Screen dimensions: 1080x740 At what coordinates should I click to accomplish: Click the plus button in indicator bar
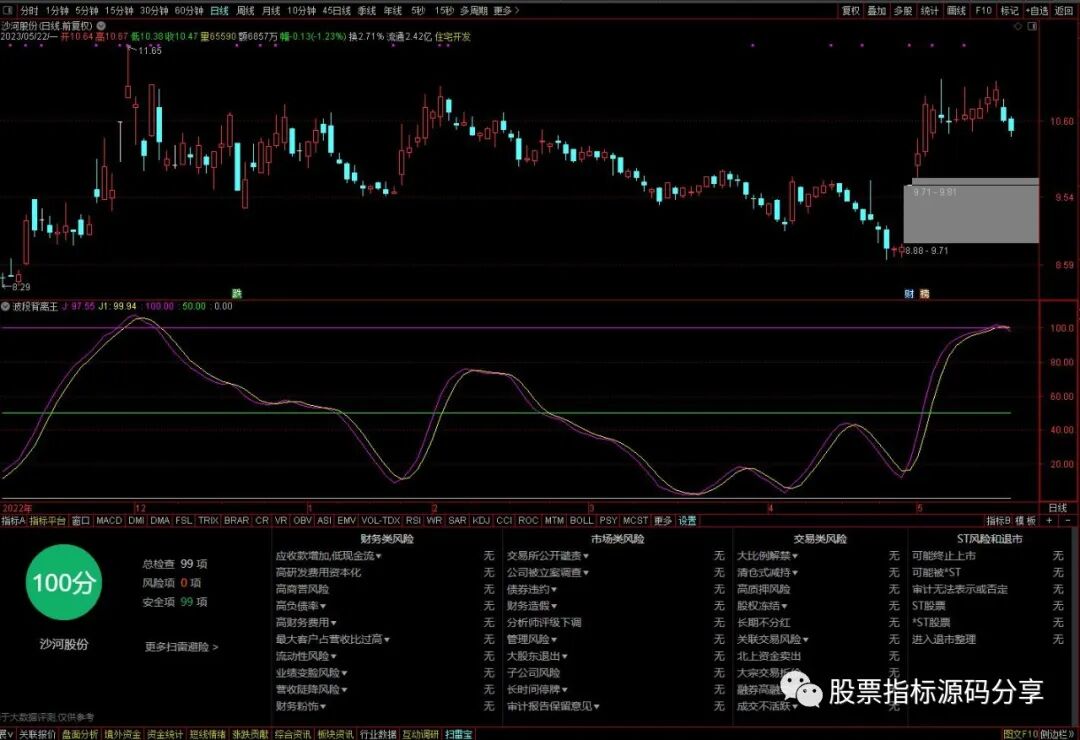tap(1050, 521)
